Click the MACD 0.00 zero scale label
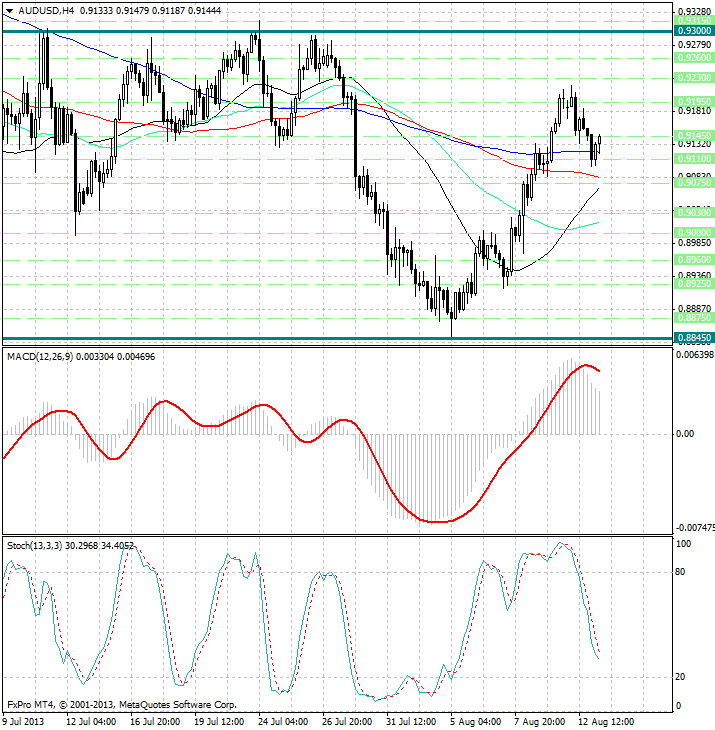The height and width of the screenshot is (730, 715). (685, 434)
